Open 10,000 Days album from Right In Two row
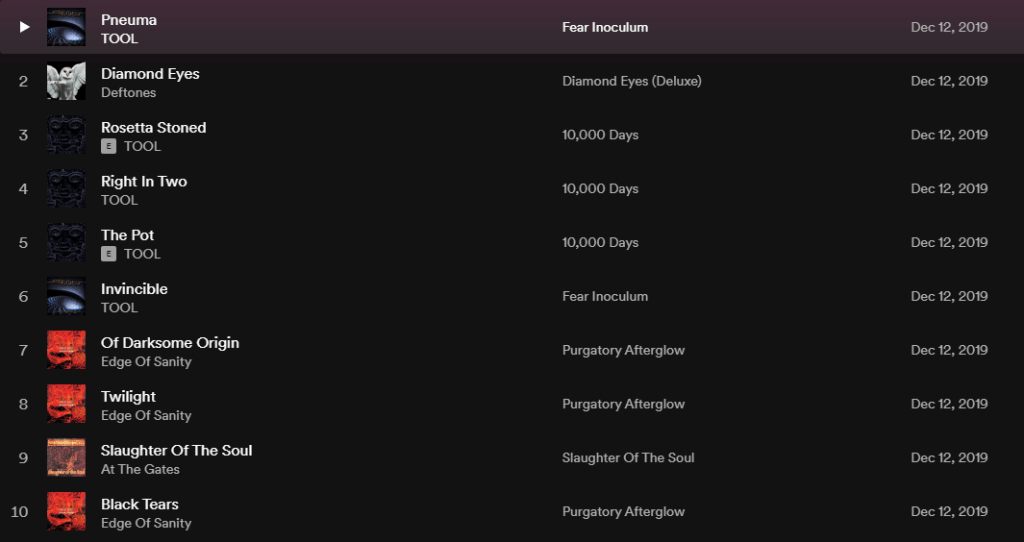Screen dimensions: 1024x542 click(600, 189)
